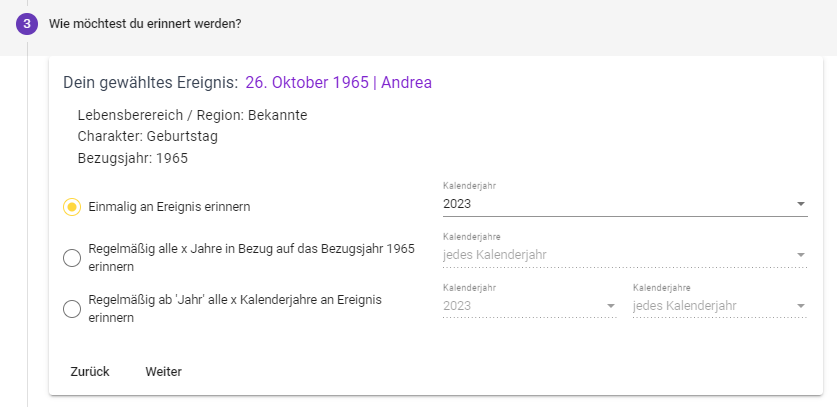Click the event link '26. Oktober 1965 | Andrea'

point(338,82)
